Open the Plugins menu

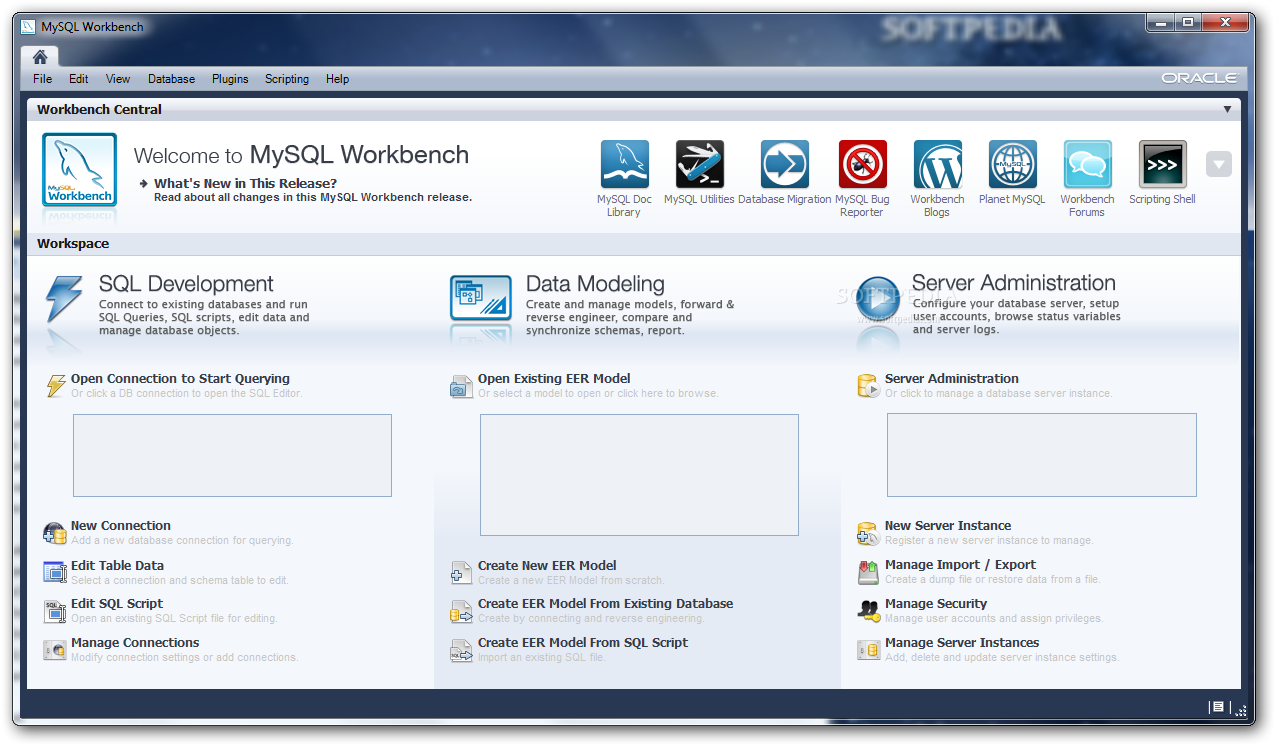point(230,79)
